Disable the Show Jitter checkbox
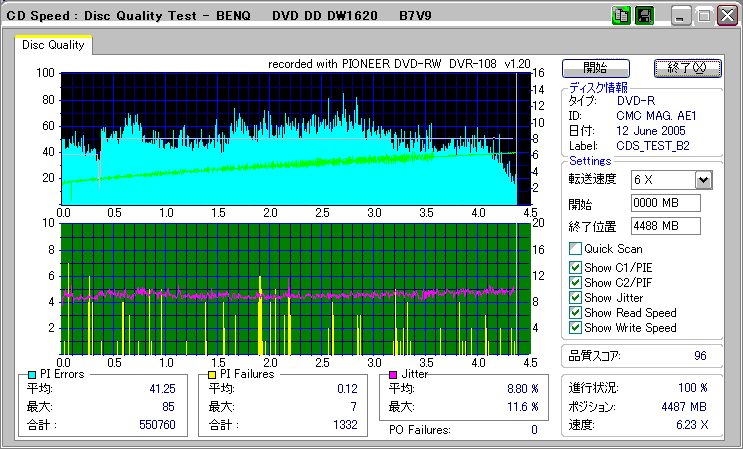 575,298
